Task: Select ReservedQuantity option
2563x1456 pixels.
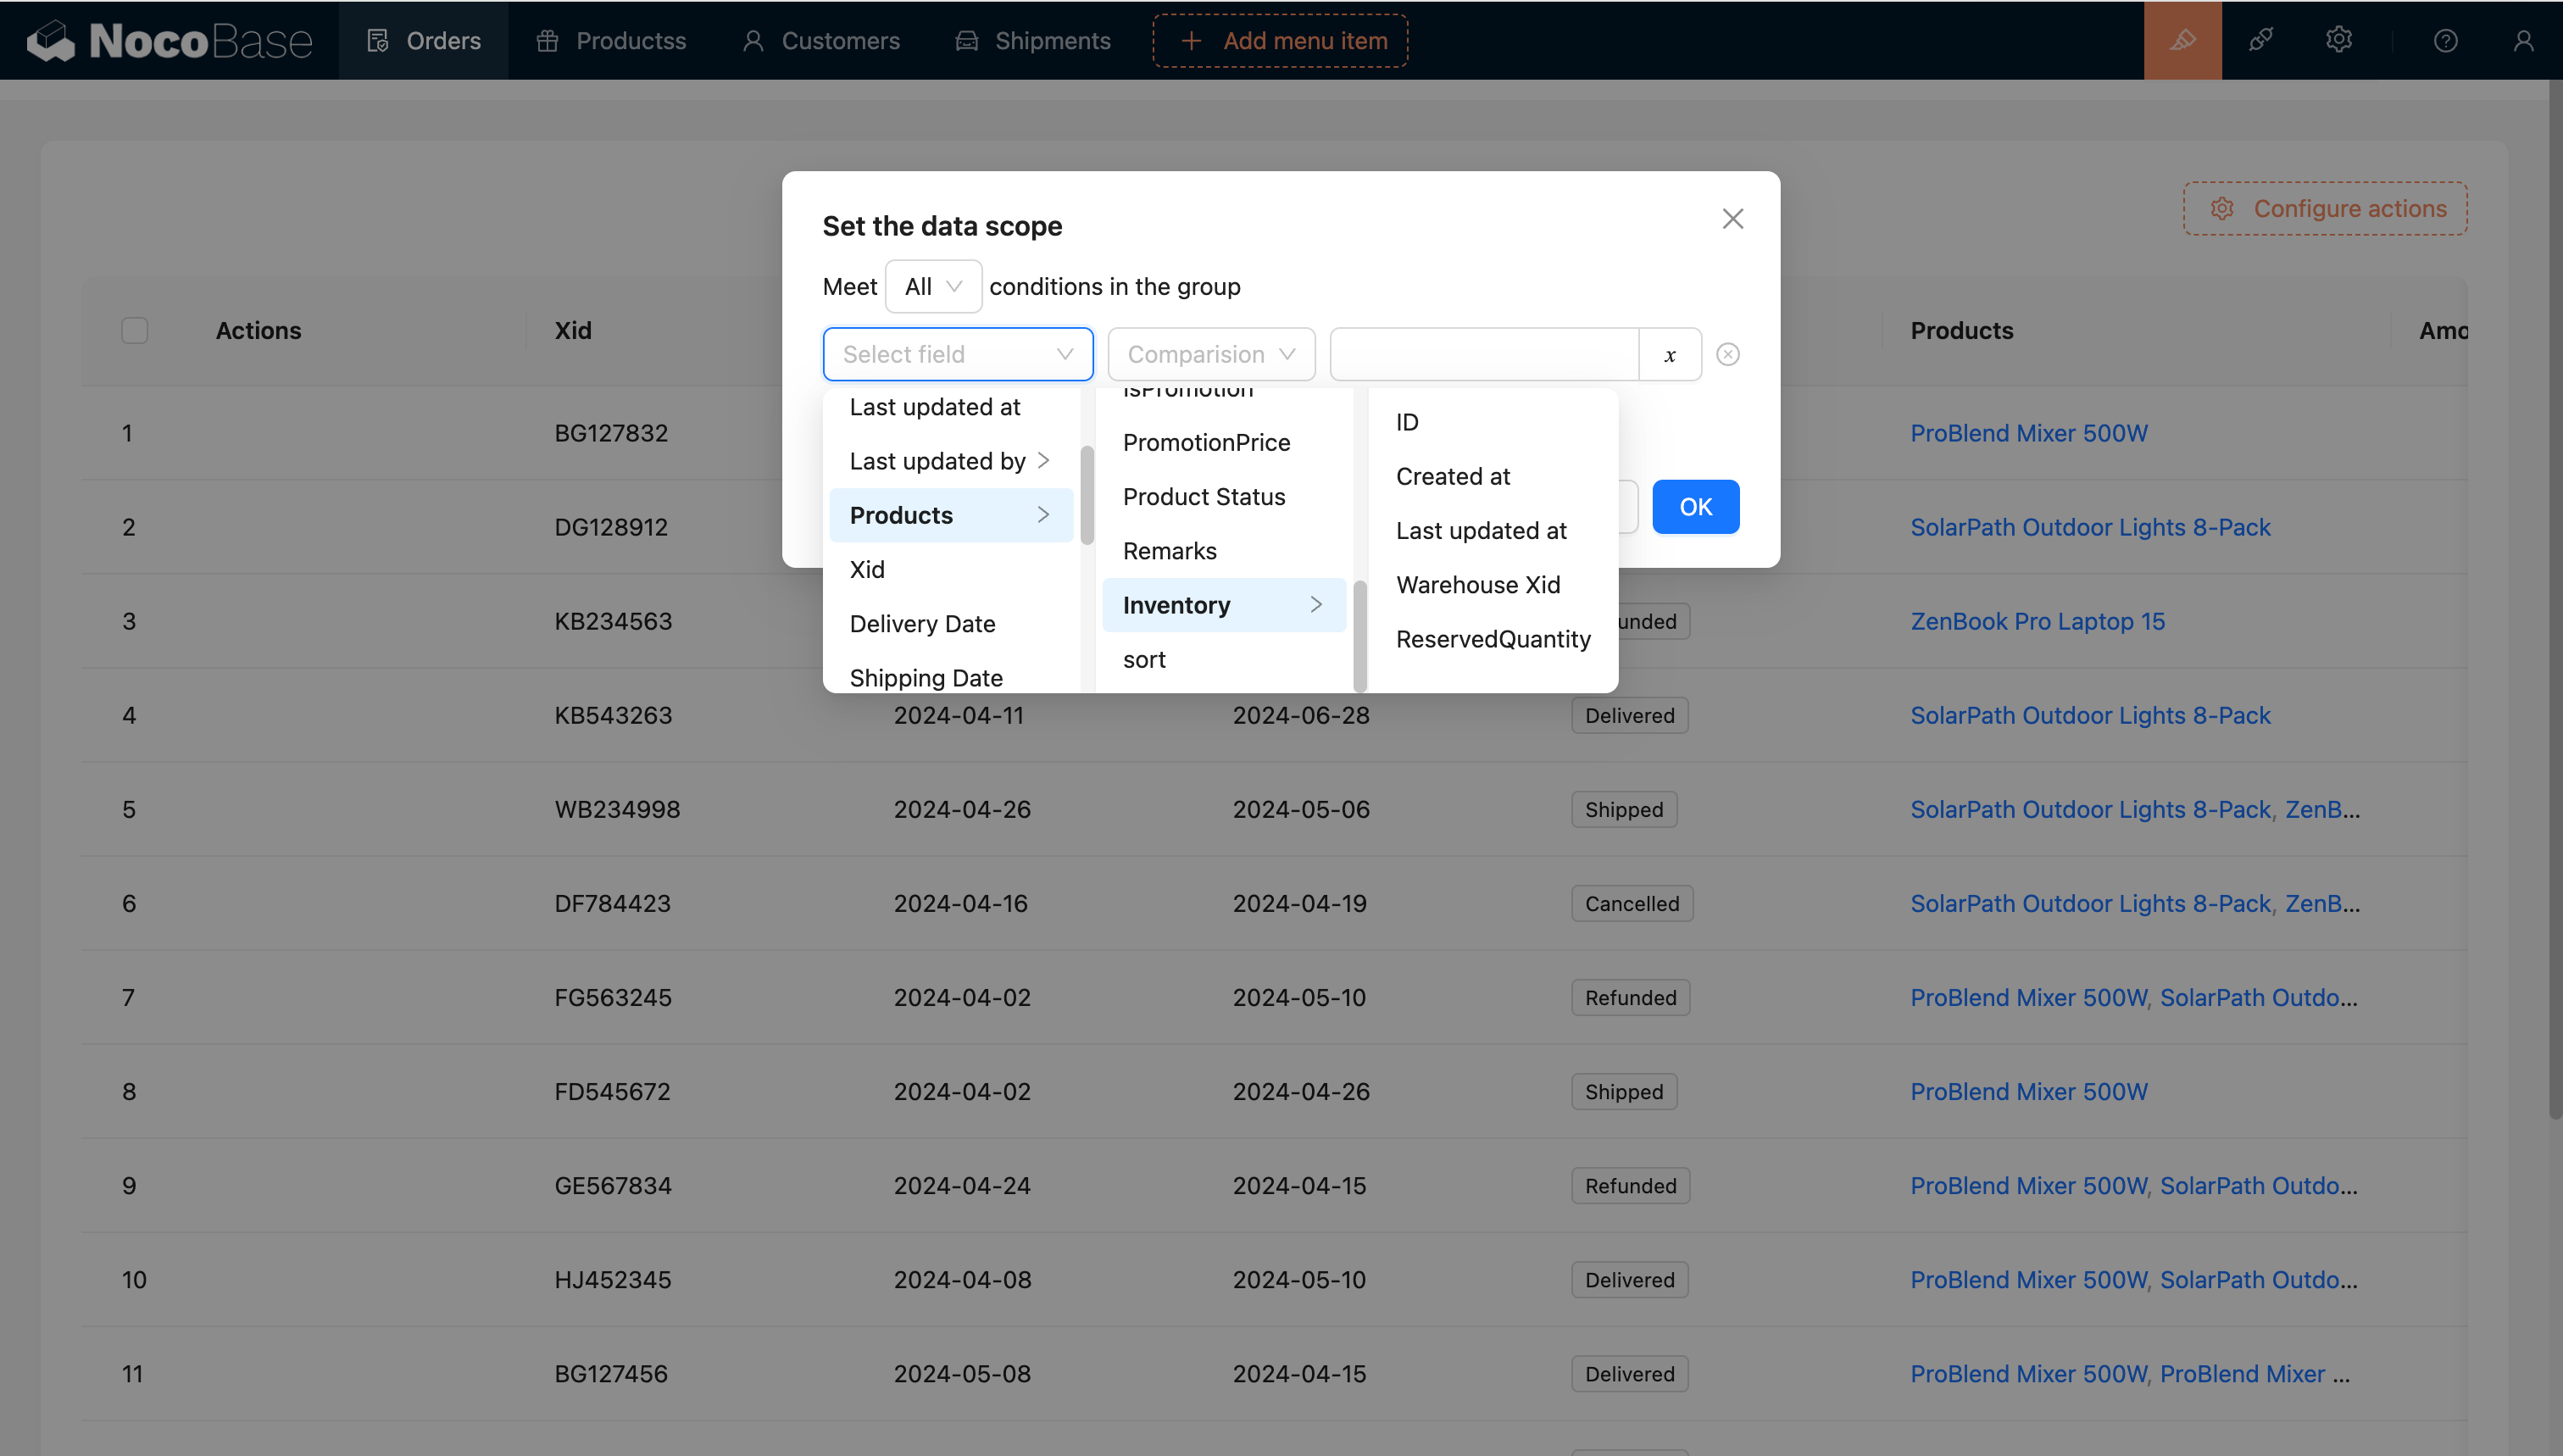Action: (1493, 639)
